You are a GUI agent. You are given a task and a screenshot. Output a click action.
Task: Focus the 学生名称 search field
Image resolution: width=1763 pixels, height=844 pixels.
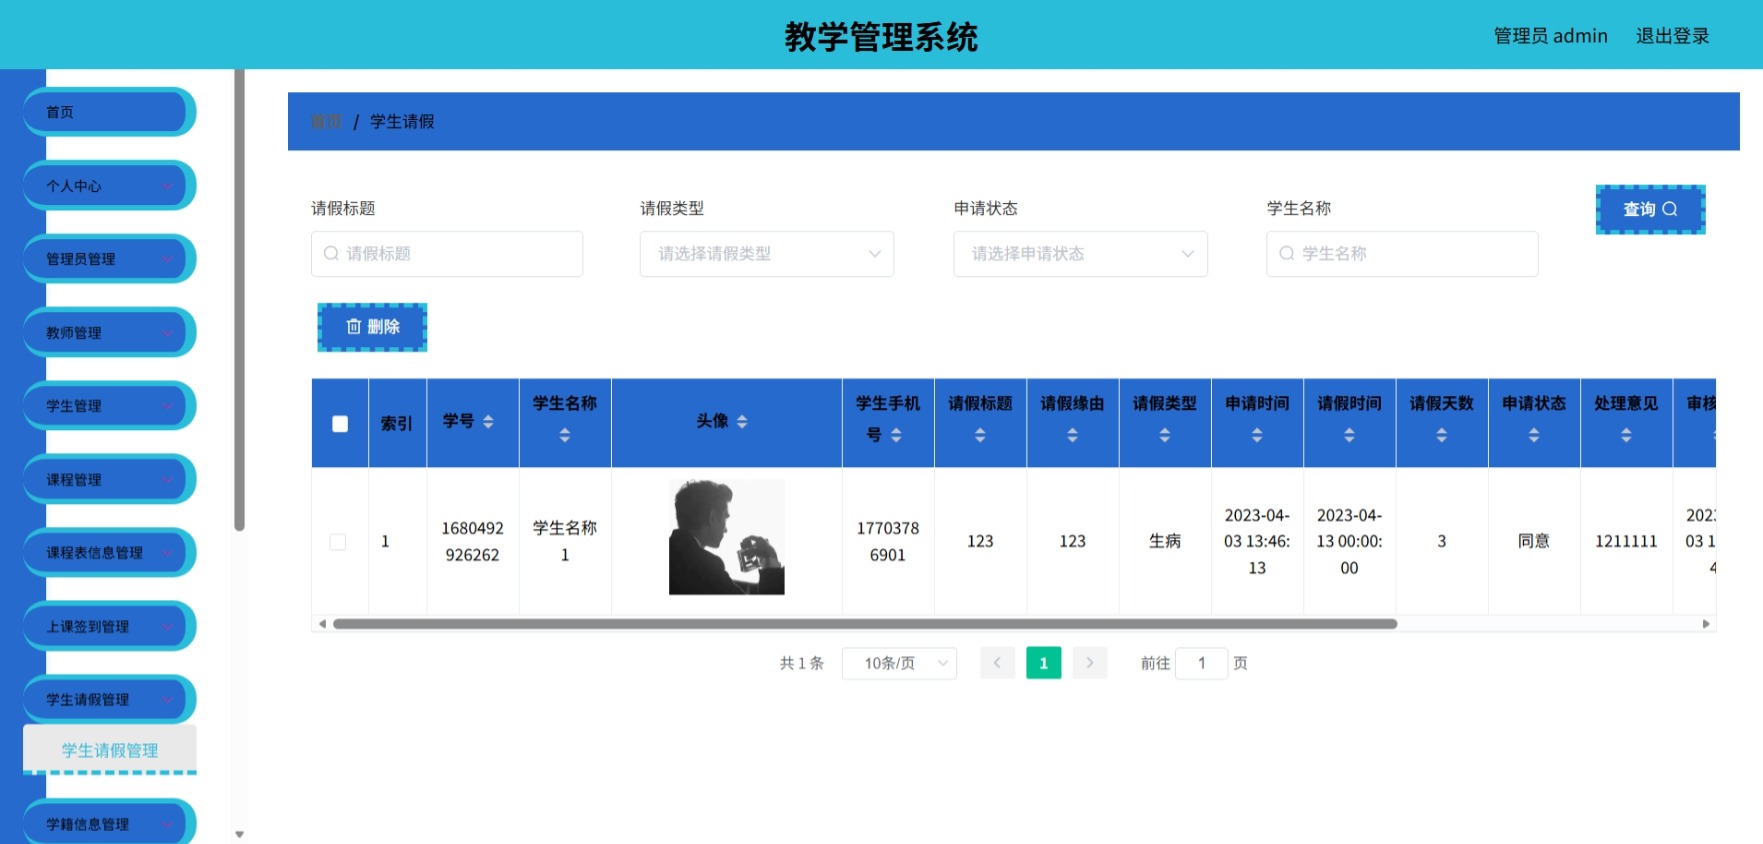click(x=1402, y=254)
